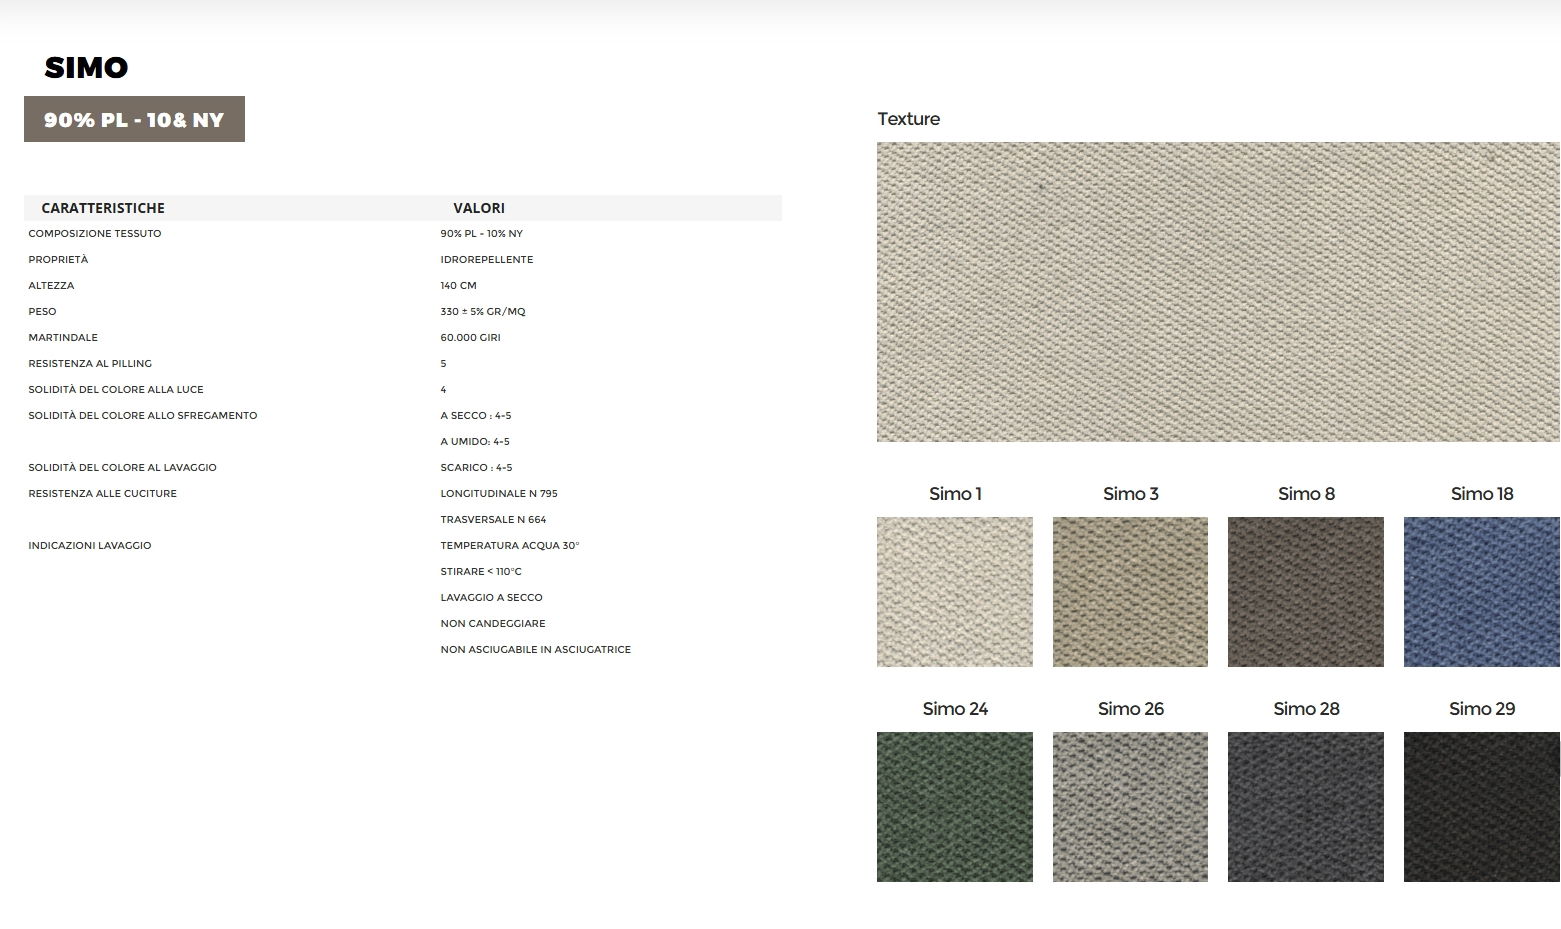Click NON ASCIUGABILE IN ASCIUGATRICE value
The image size is (1561, 929).
click(x=536, y=649)
